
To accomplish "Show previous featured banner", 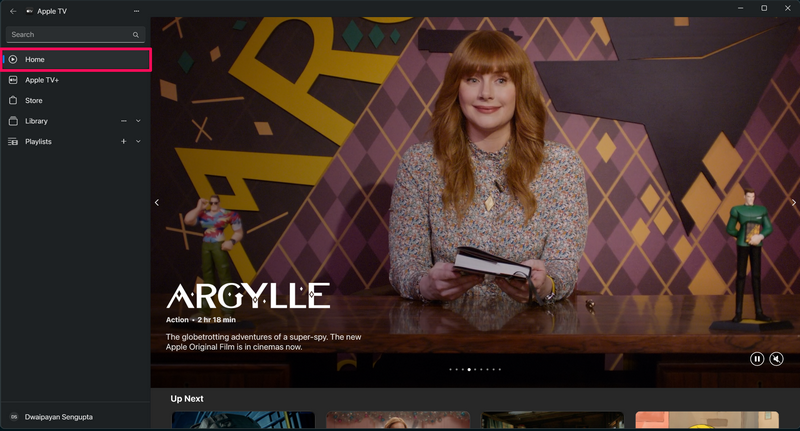I will [x=157, y=202].
